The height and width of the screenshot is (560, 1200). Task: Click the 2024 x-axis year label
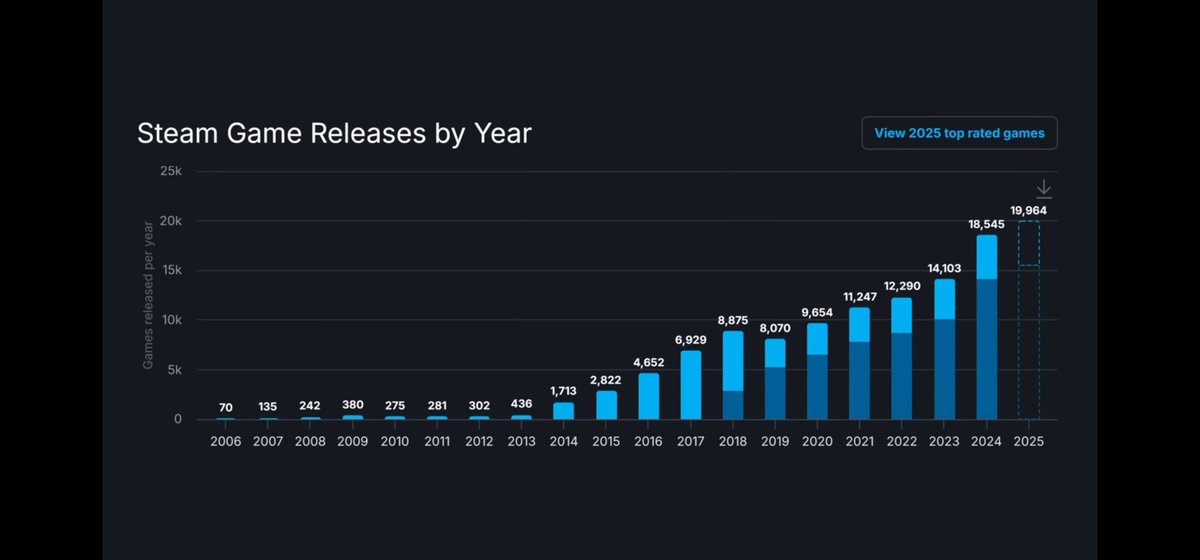tap(986, 441)
